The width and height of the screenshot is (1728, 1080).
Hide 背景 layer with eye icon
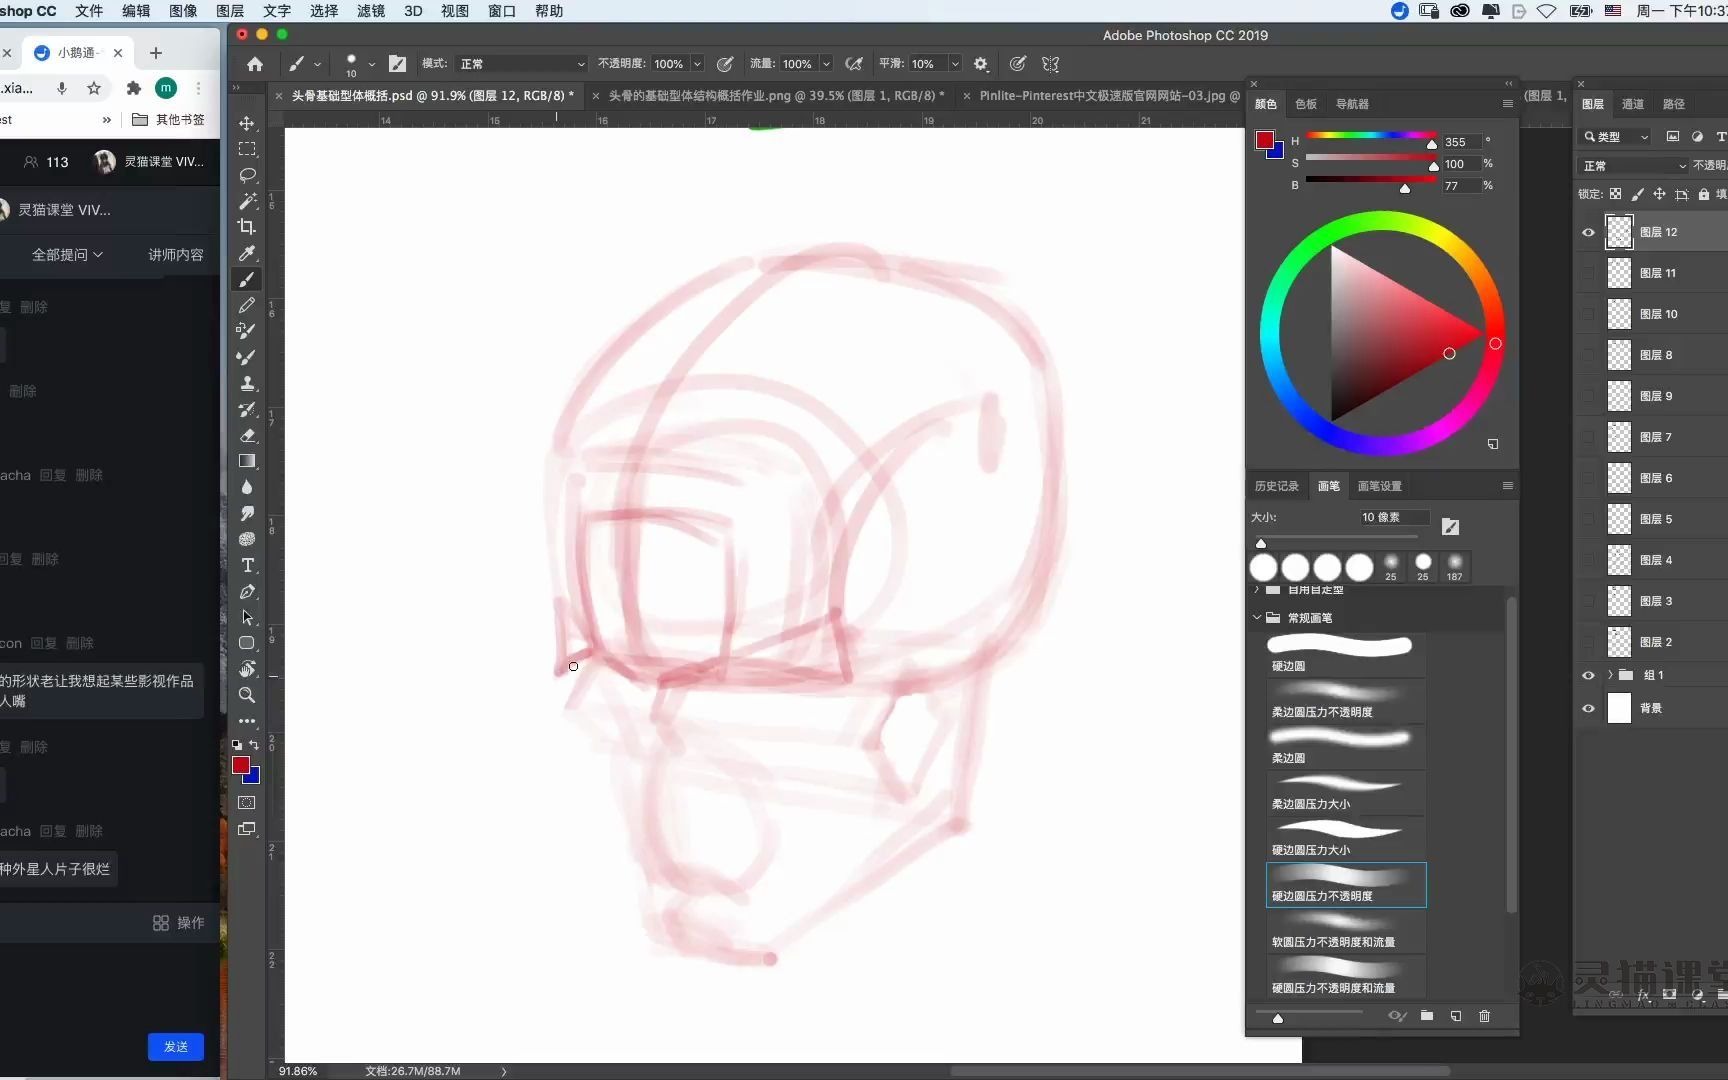[x=1588, y=708]
